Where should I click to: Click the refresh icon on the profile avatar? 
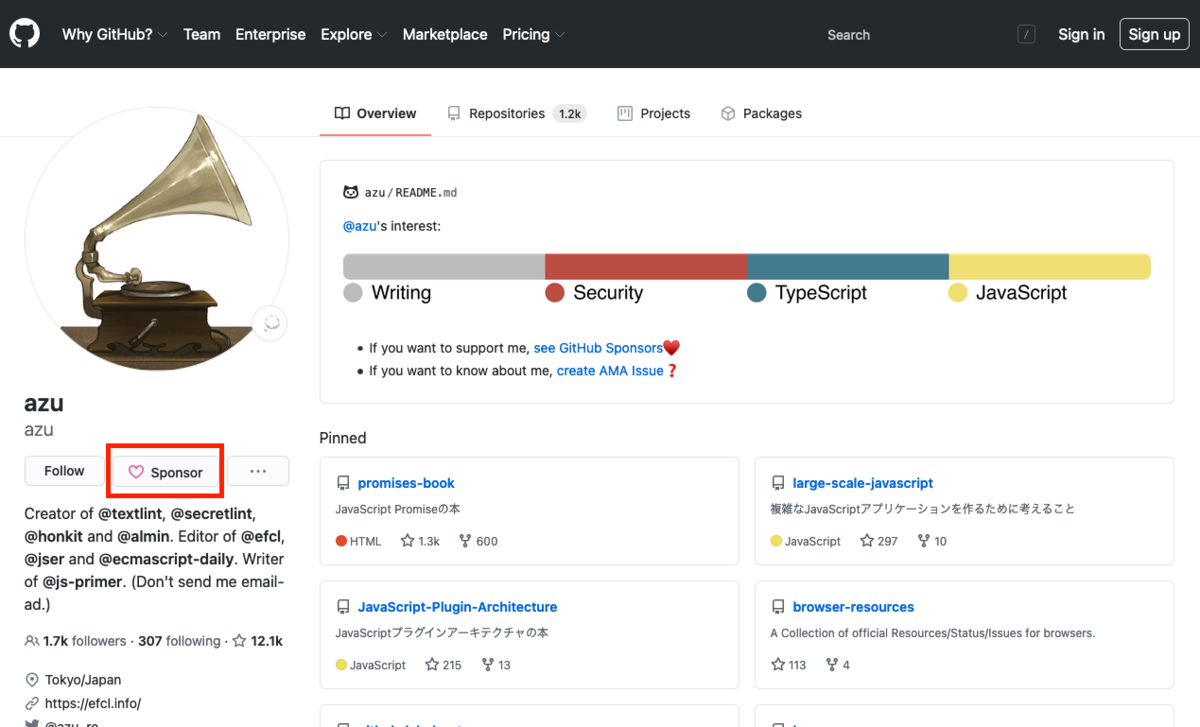coord(269,322)
